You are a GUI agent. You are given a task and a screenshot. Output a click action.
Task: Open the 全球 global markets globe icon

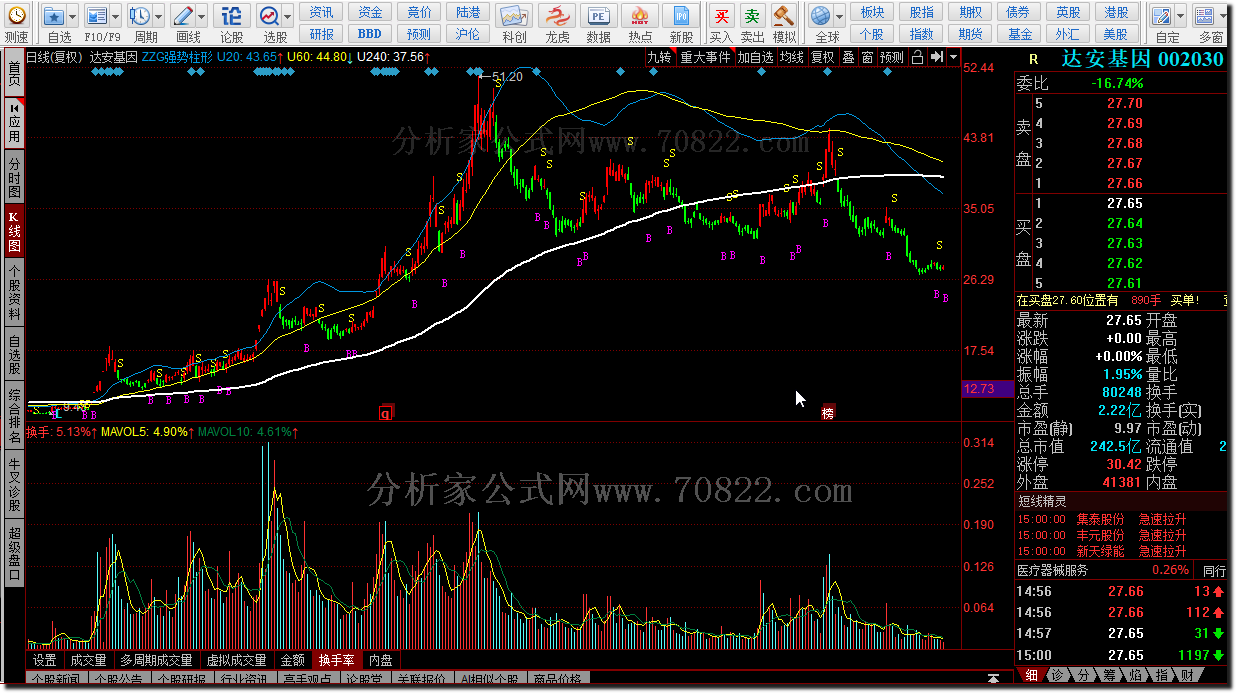pyautogui.click(x=820, y=16)
